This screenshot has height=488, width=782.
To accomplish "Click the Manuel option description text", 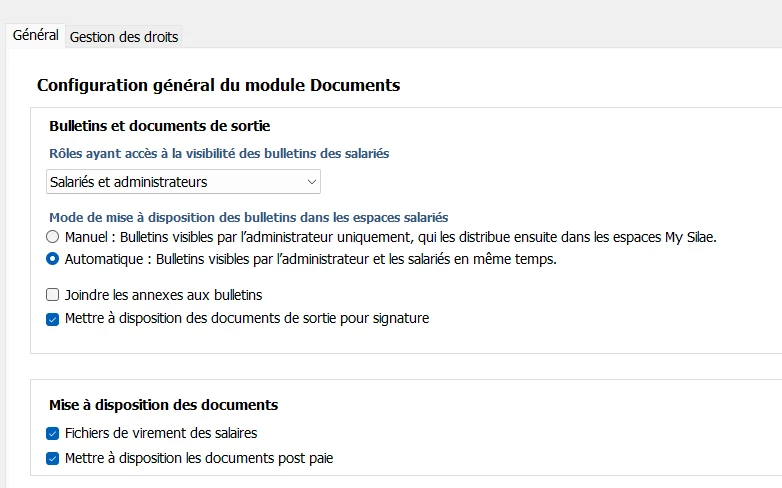I will pyautogui.click(x=390, y=238).
